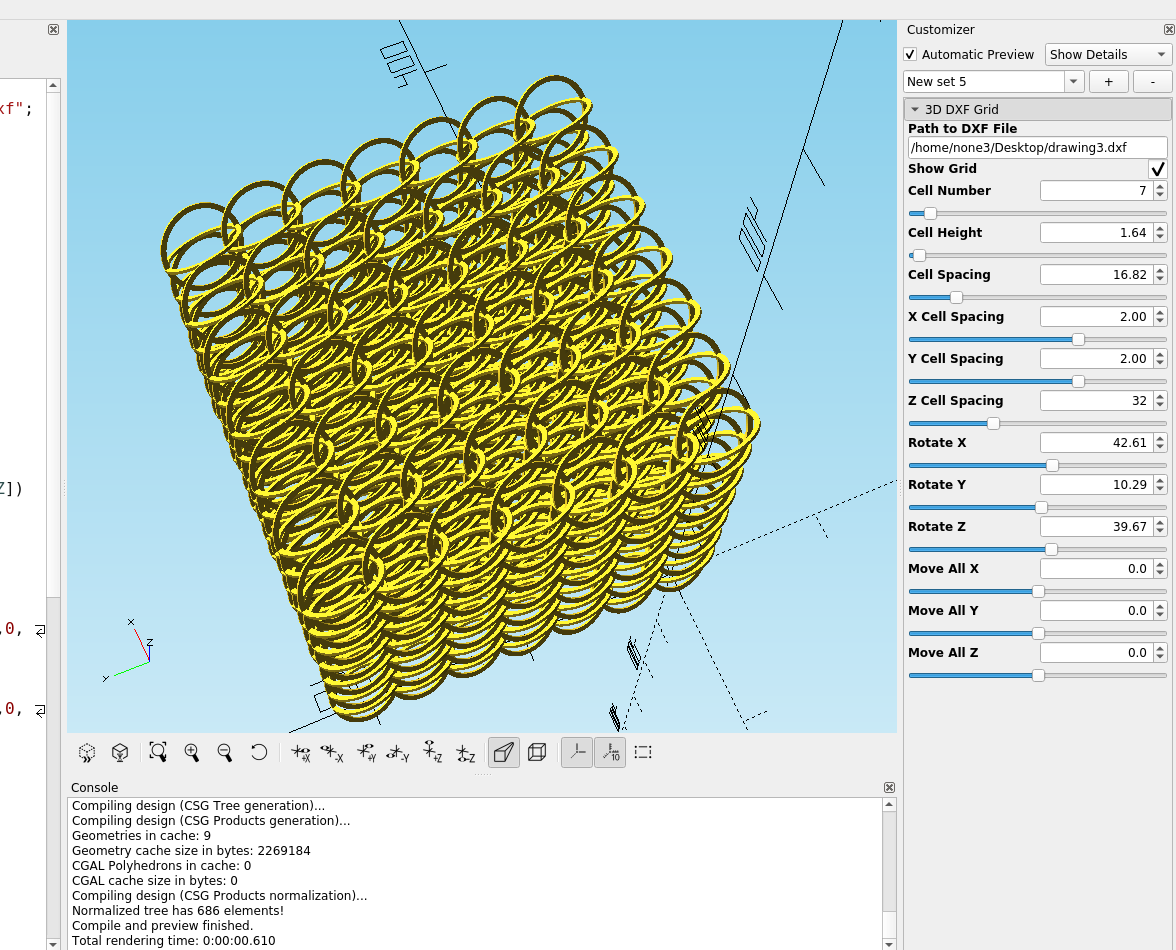
Task: Uncheck the Automatic Preview option
Action: pos(910,54)
